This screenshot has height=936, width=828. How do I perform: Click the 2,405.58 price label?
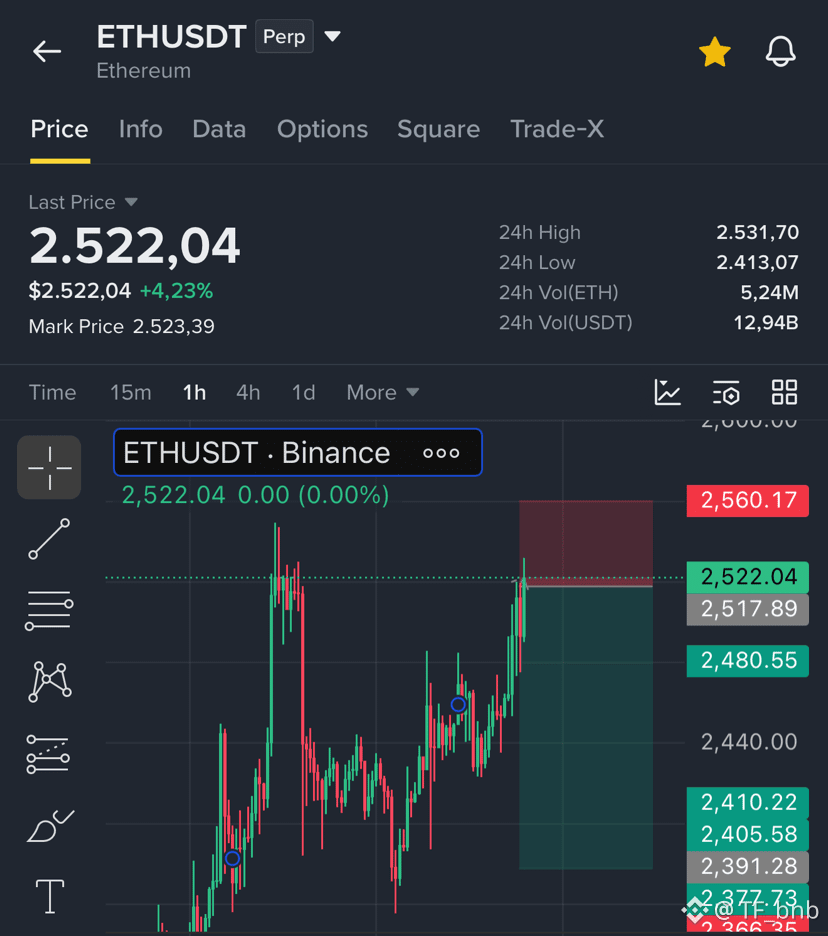[748, 835]
